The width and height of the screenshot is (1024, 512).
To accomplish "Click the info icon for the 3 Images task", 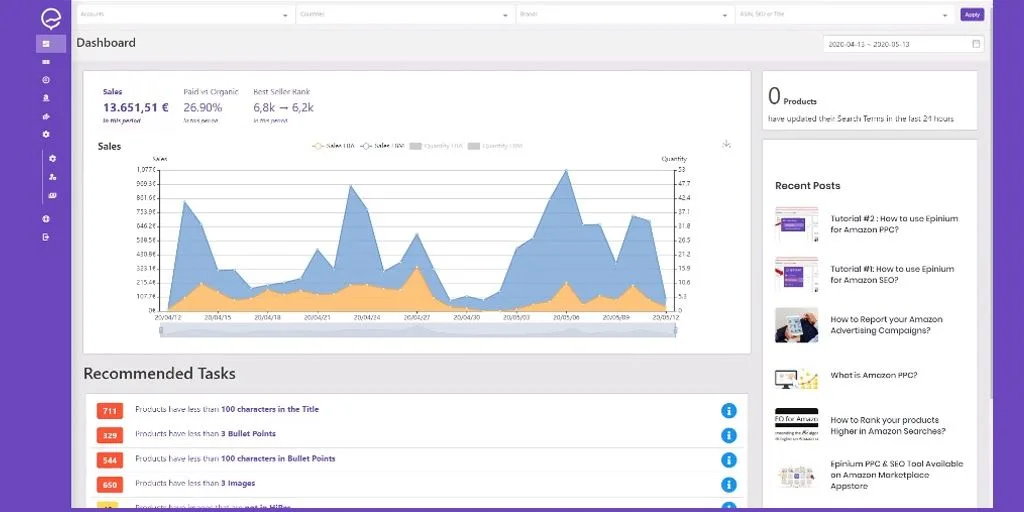I will click(x=729, y=485).
